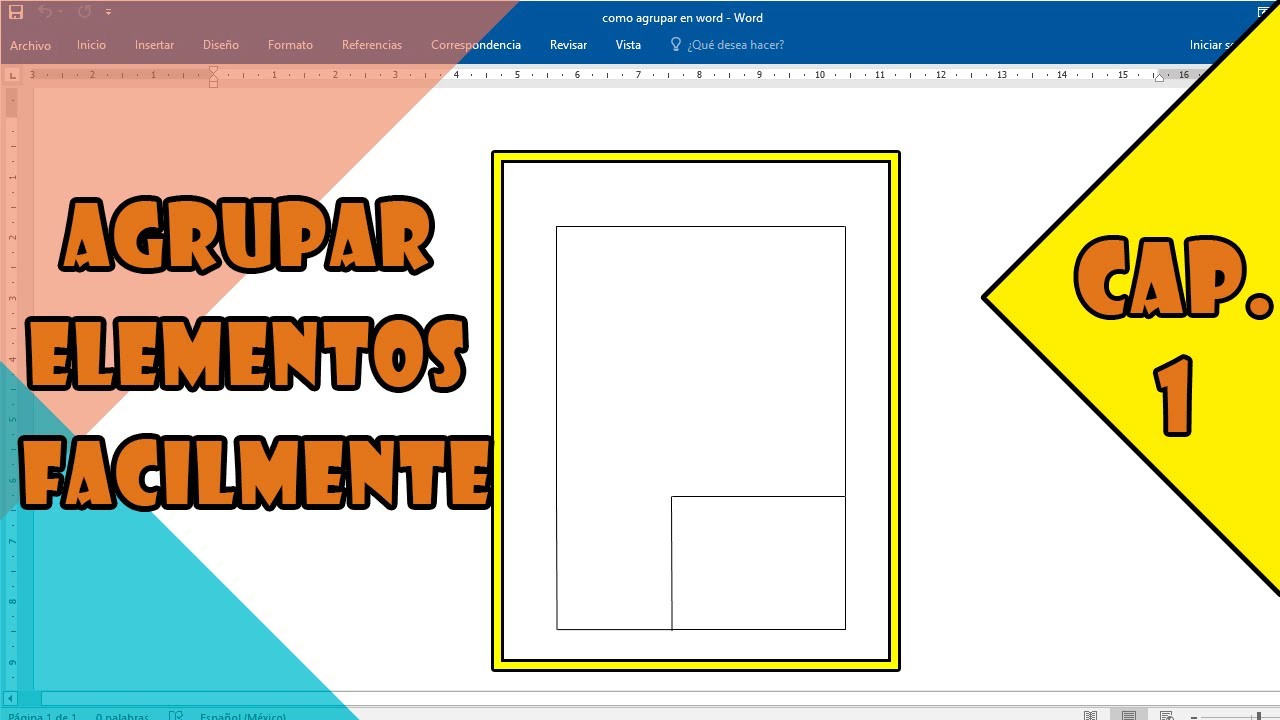Click the Undo arrow icon
1280x720 pixels.
coord(44,12)
